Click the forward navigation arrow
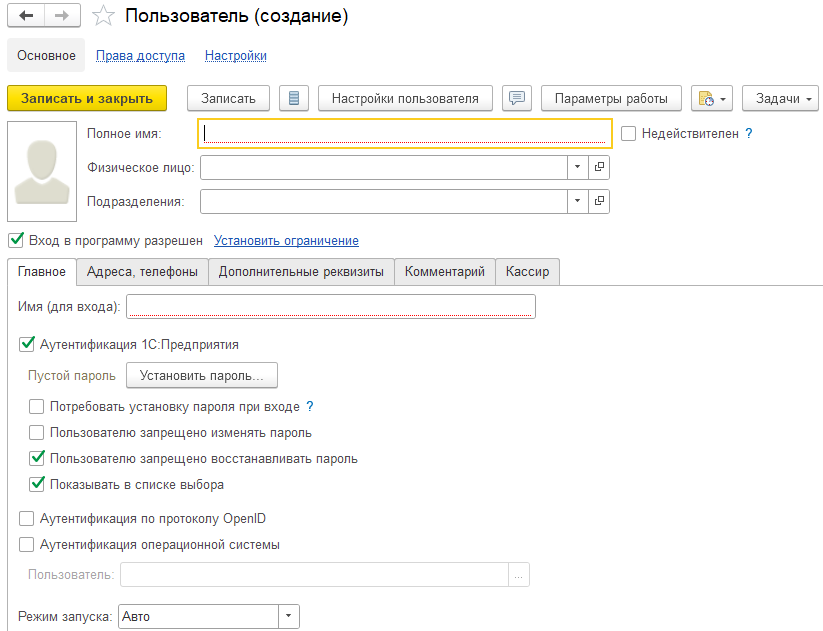This screenshot has width=823, height=631. point(62,16)
